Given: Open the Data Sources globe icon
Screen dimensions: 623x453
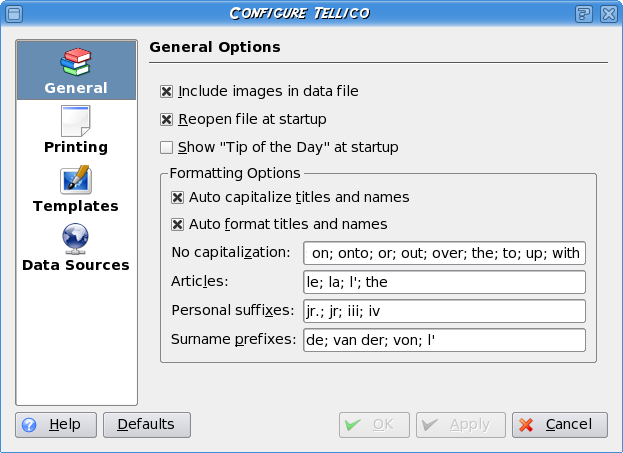Looking at the screenshot, I should 75,238.
